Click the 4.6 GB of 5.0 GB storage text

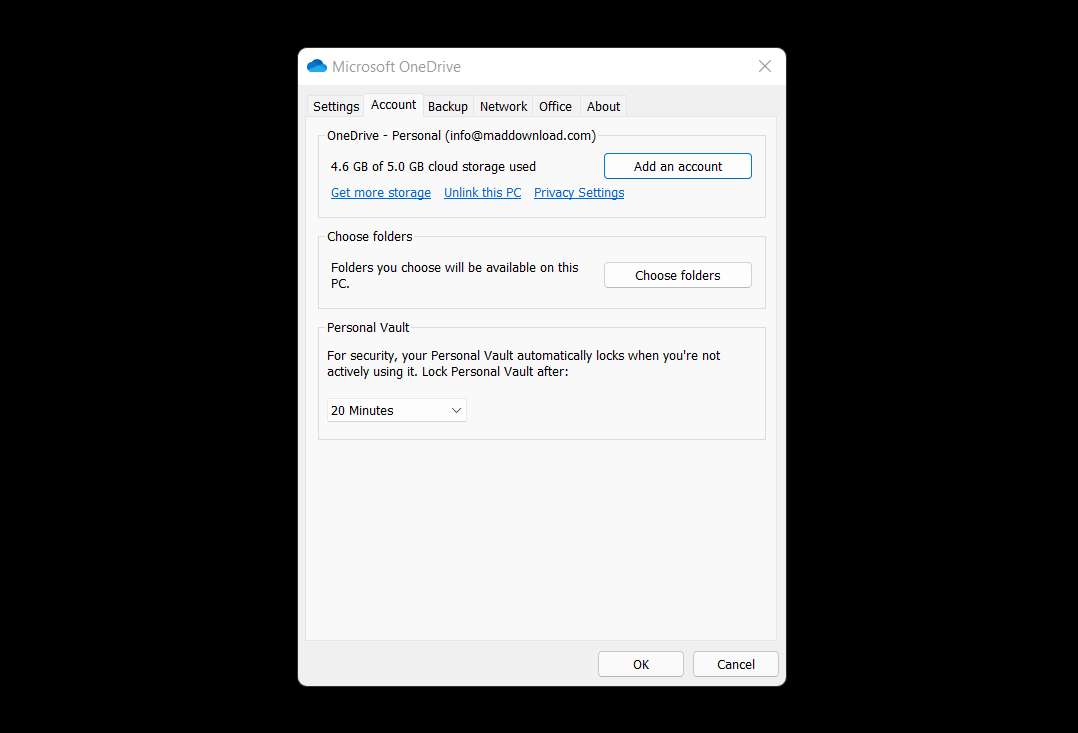(433, 167)
